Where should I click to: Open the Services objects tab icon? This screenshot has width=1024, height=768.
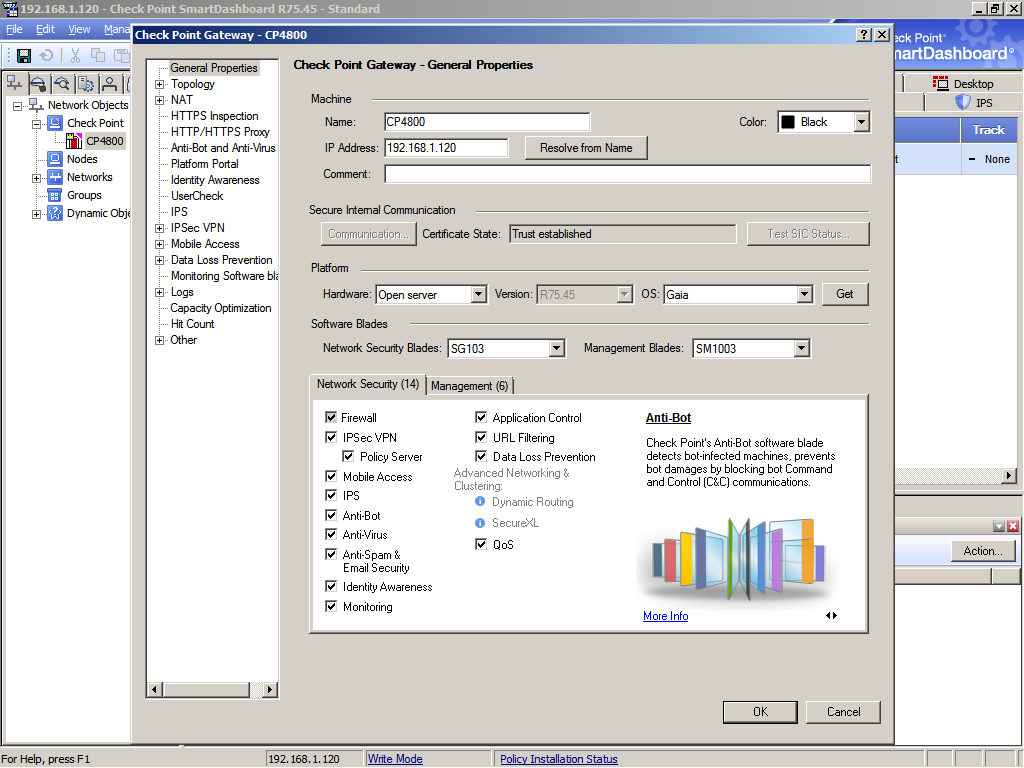[x=38, y=83]
